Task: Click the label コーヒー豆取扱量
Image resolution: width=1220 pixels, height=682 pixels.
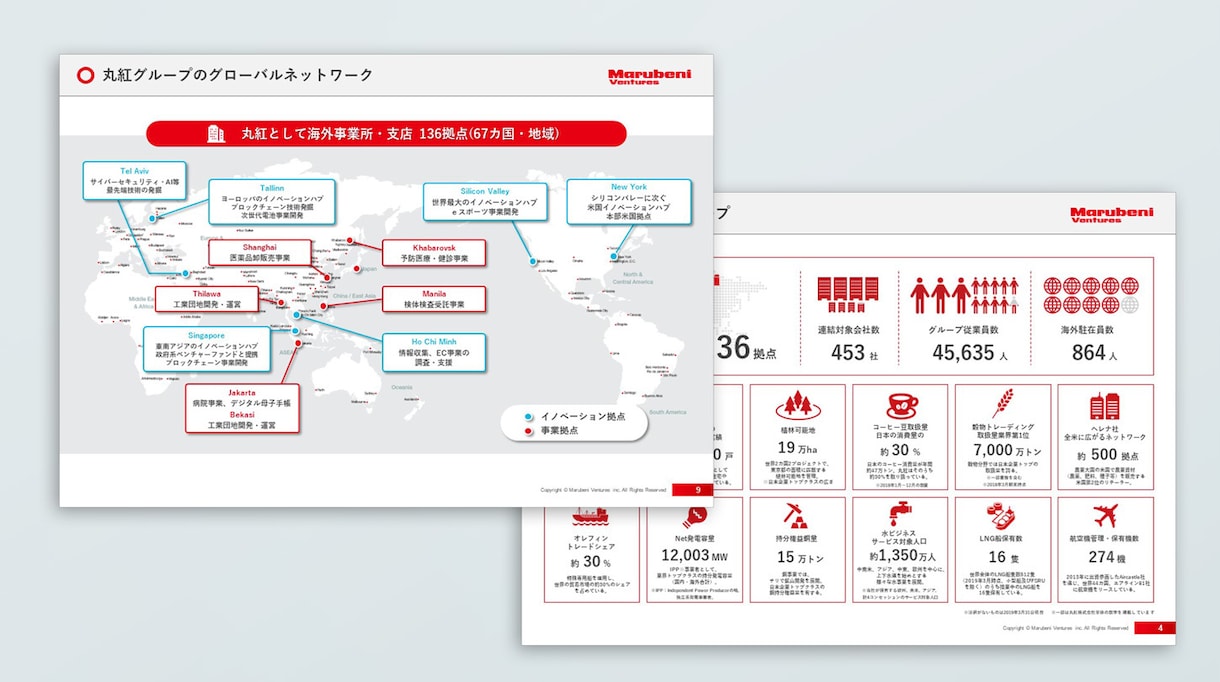Action: [x=902, y=428]
